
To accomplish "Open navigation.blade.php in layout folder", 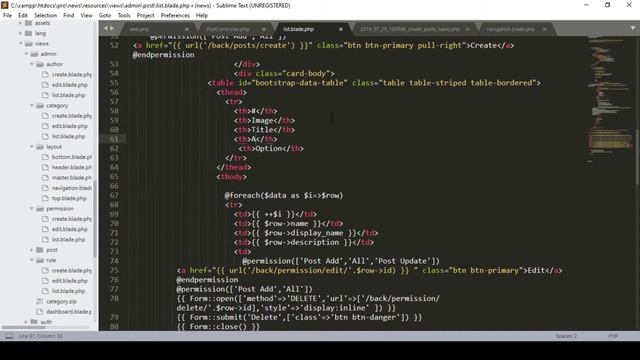I will [x=71, y=188].
